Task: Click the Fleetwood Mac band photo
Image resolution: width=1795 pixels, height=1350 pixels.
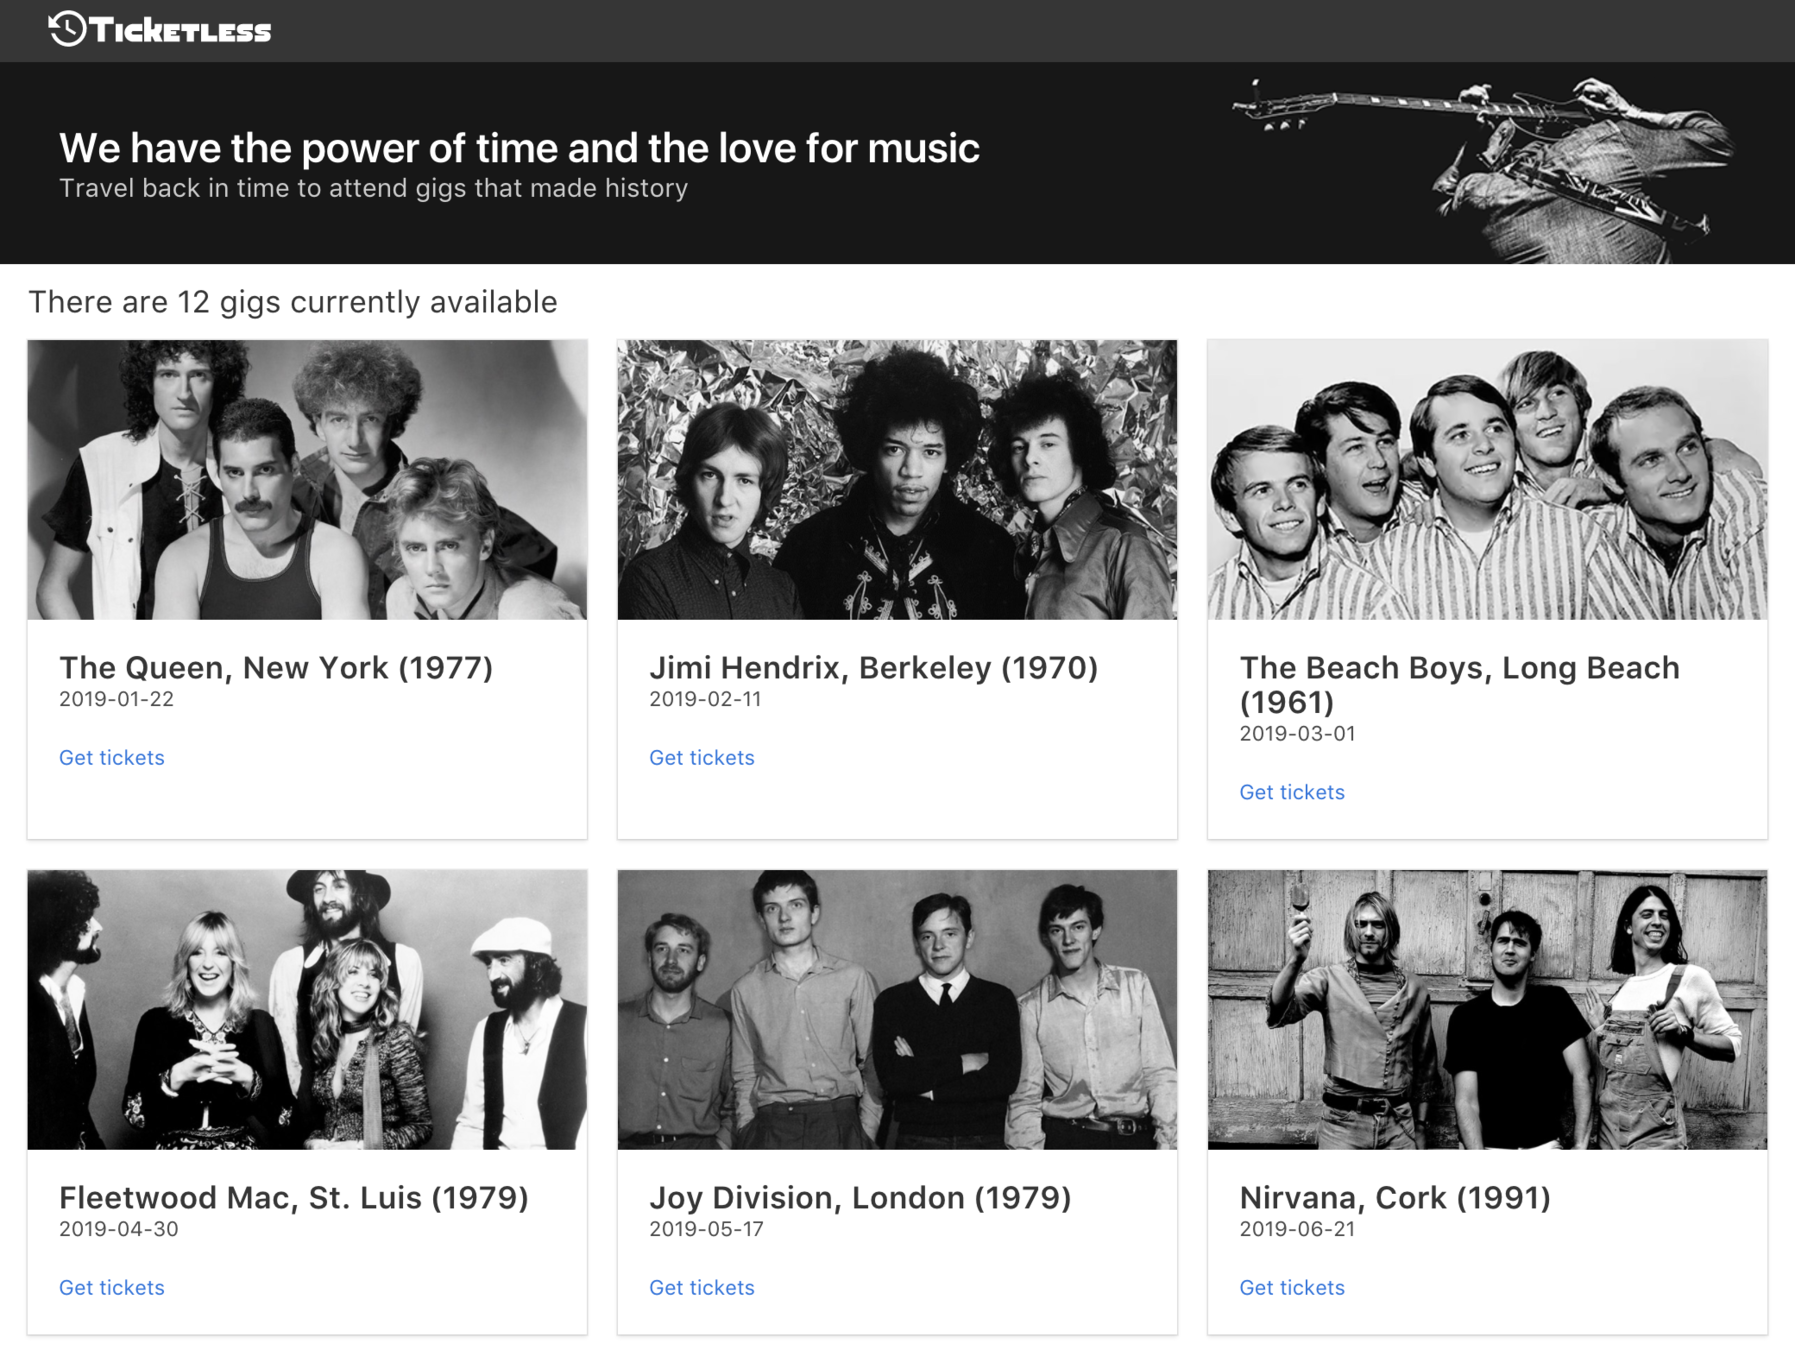Action: coord(307,1009)
